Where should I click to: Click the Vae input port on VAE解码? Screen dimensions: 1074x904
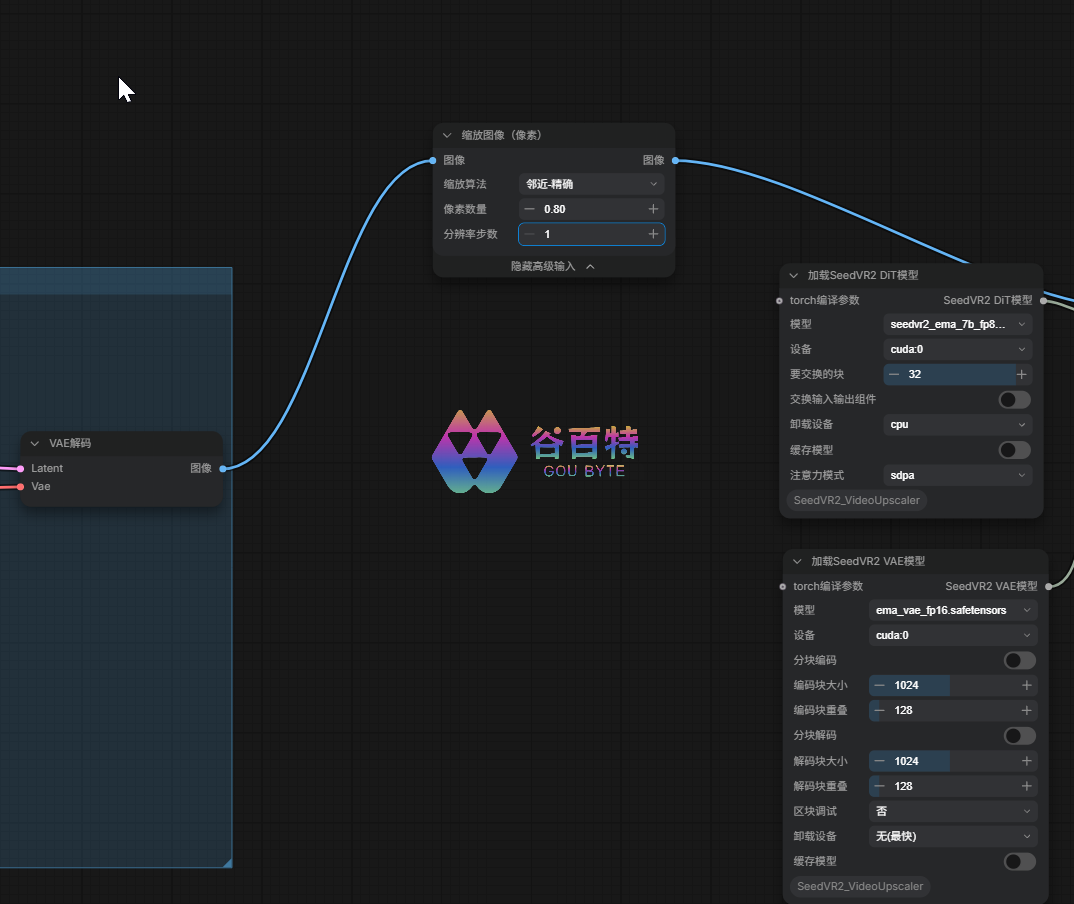pos(21,487)
